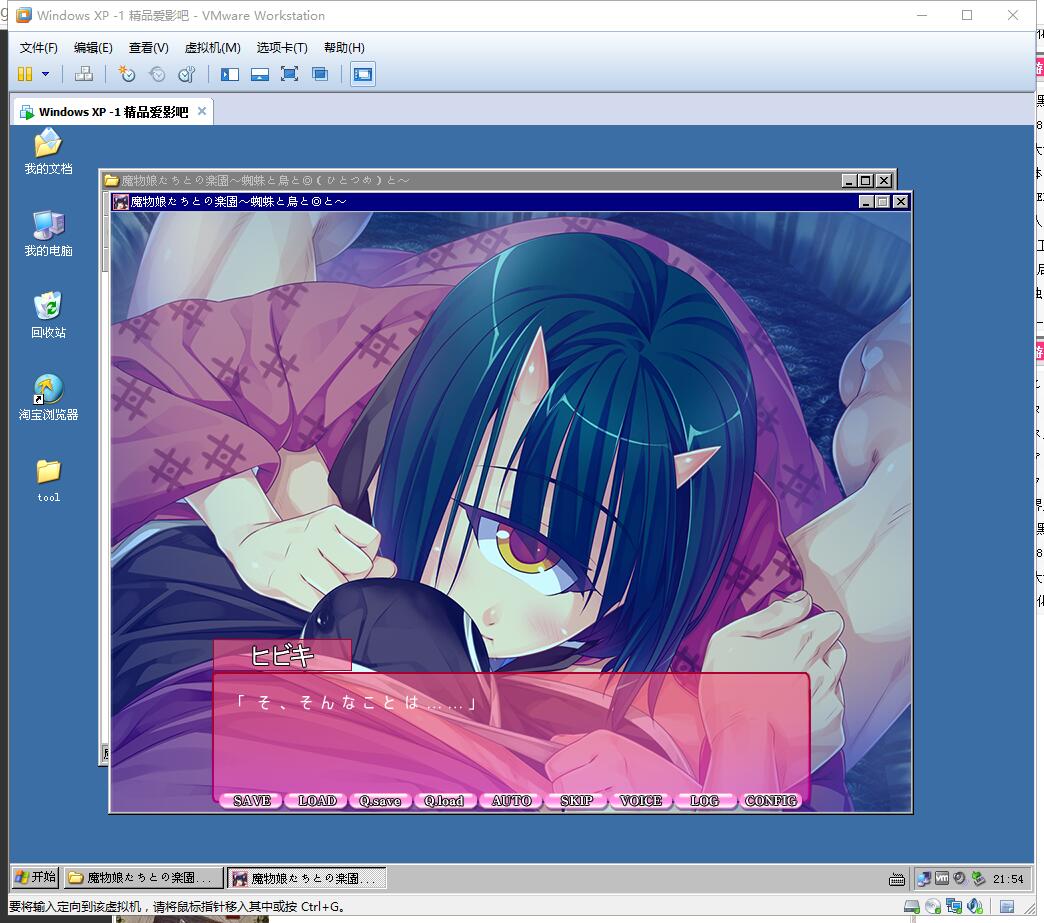
Task: Open the power options dropdown arrow
Action: click(x=45, y=74)
